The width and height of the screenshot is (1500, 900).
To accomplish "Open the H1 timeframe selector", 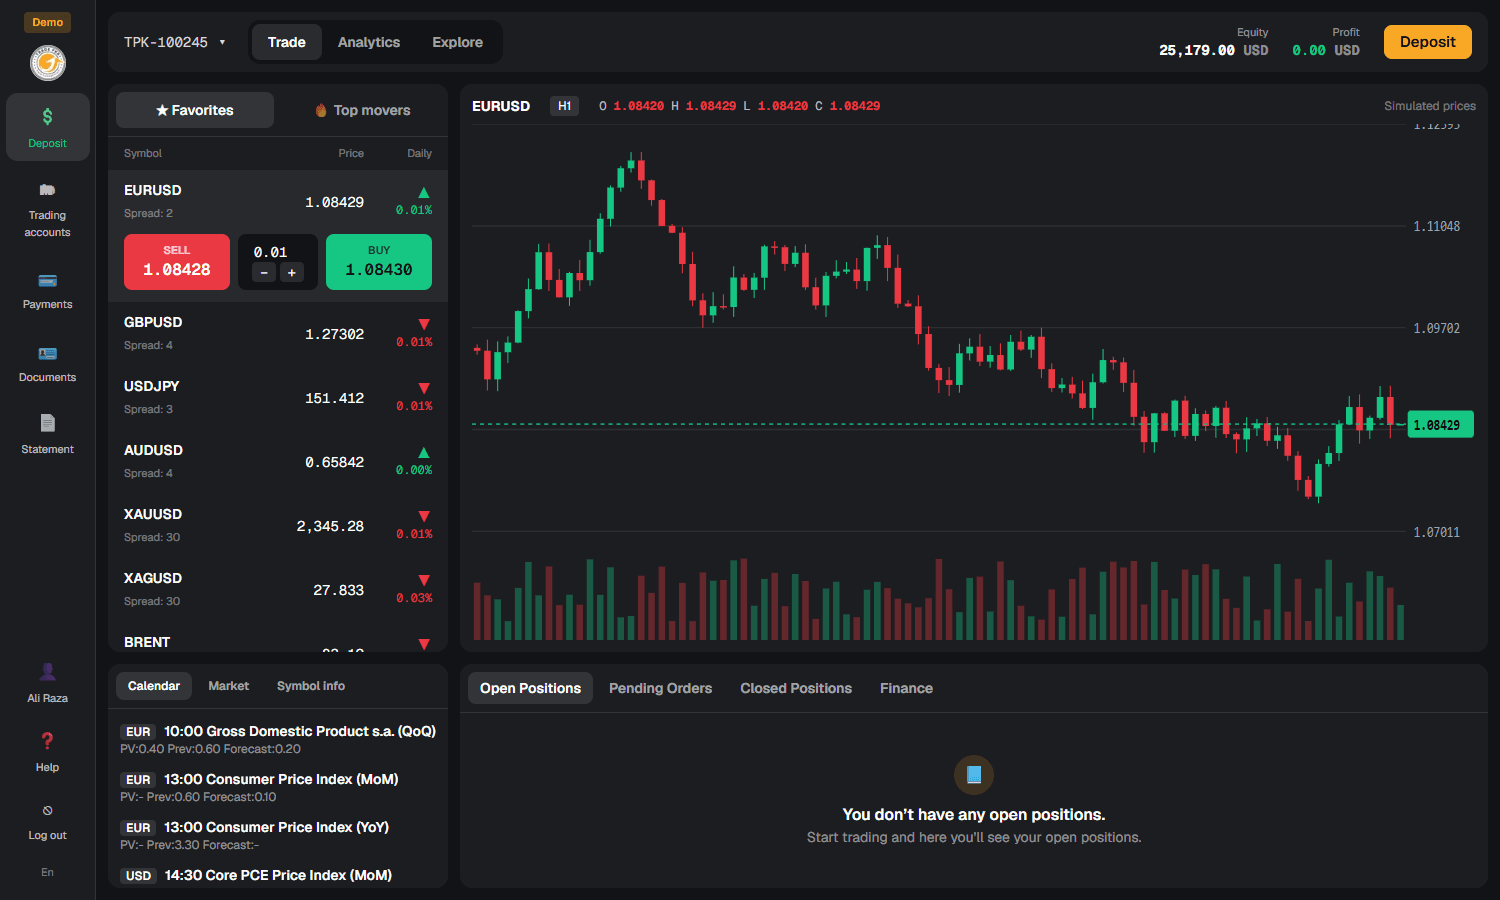I will (x=565, y=106).
